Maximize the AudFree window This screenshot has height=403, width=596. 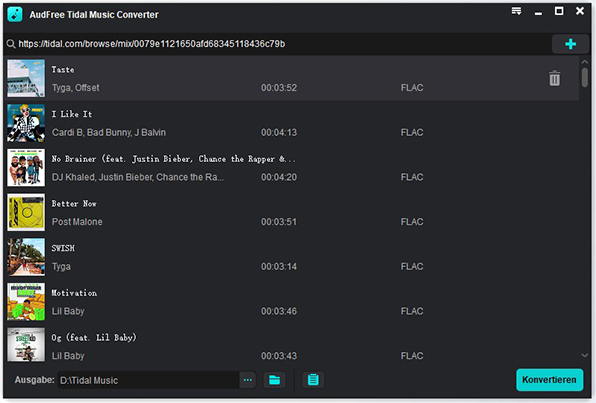point(559,11)
